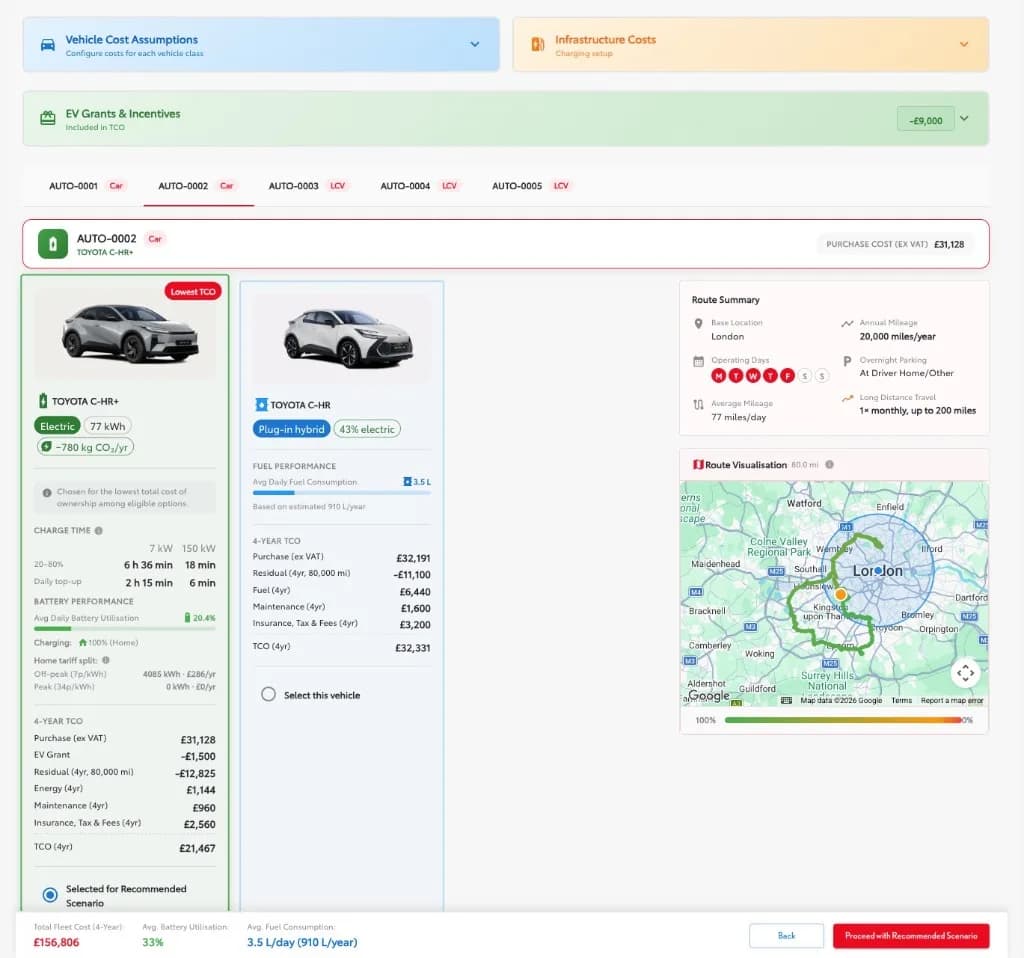The height and width of the screenshot is (958, 1024).
Task: Toggle Sunday operating day
Action: [822, 376]
